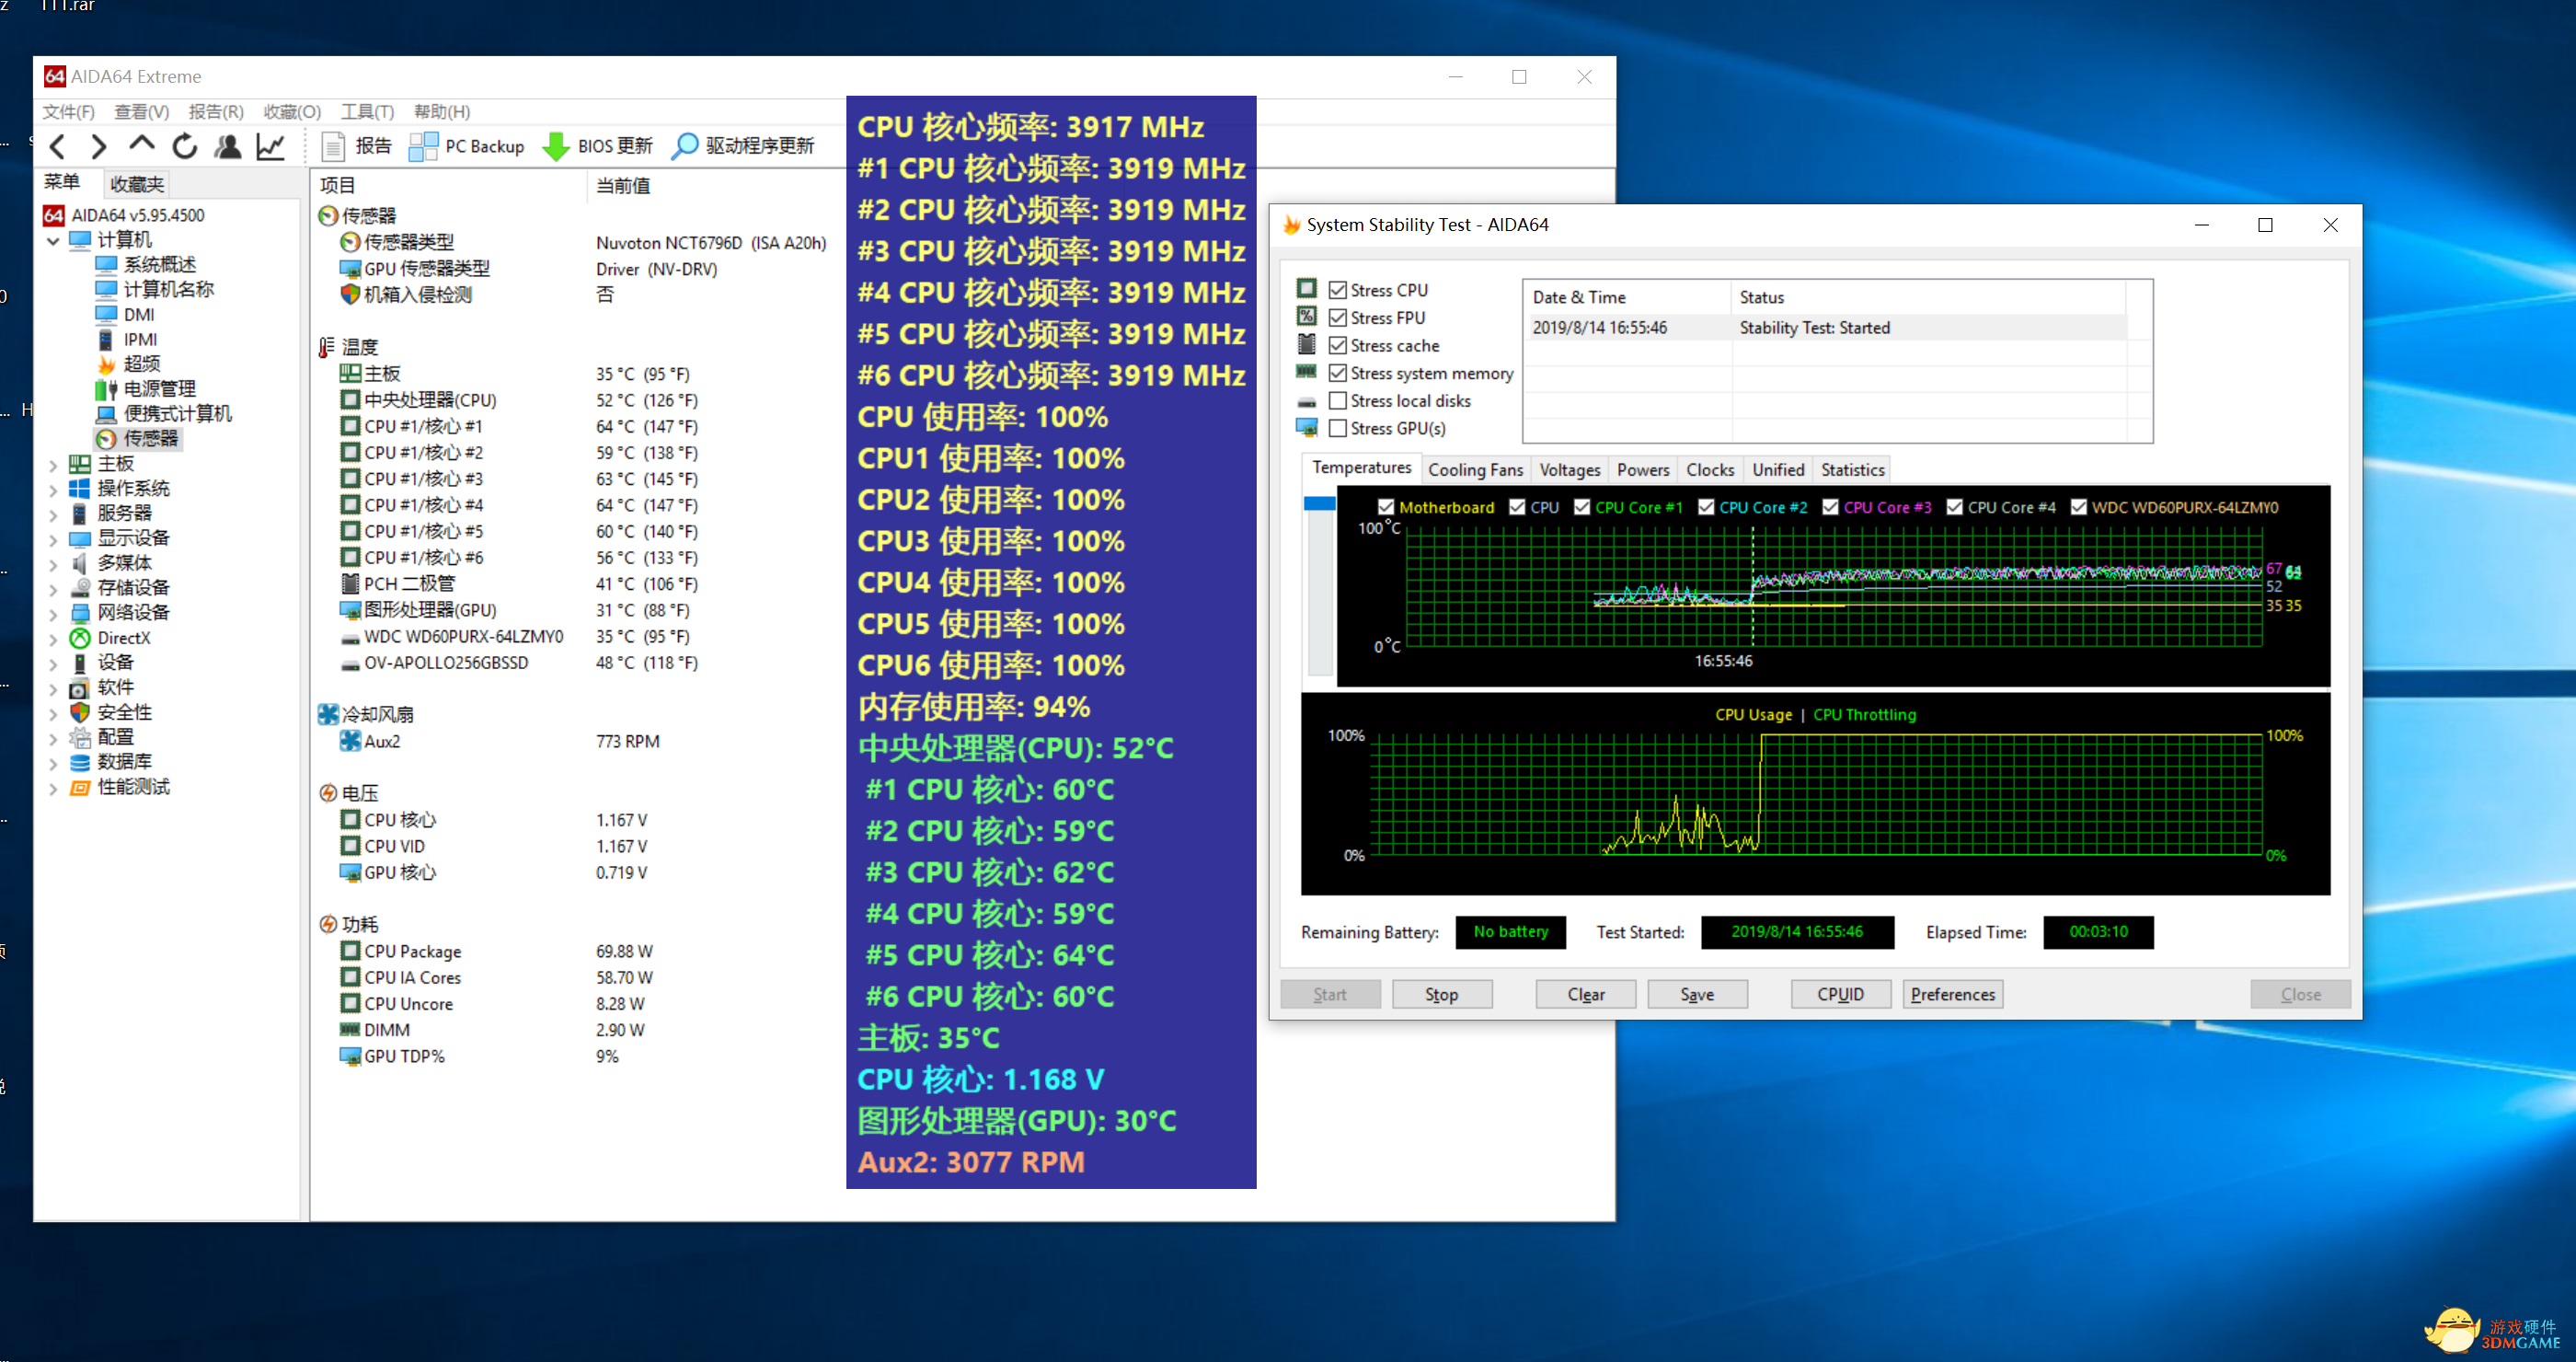Select 系统概述 in the tree
Screen dimensions: 2576x1362
pos(159,264)
